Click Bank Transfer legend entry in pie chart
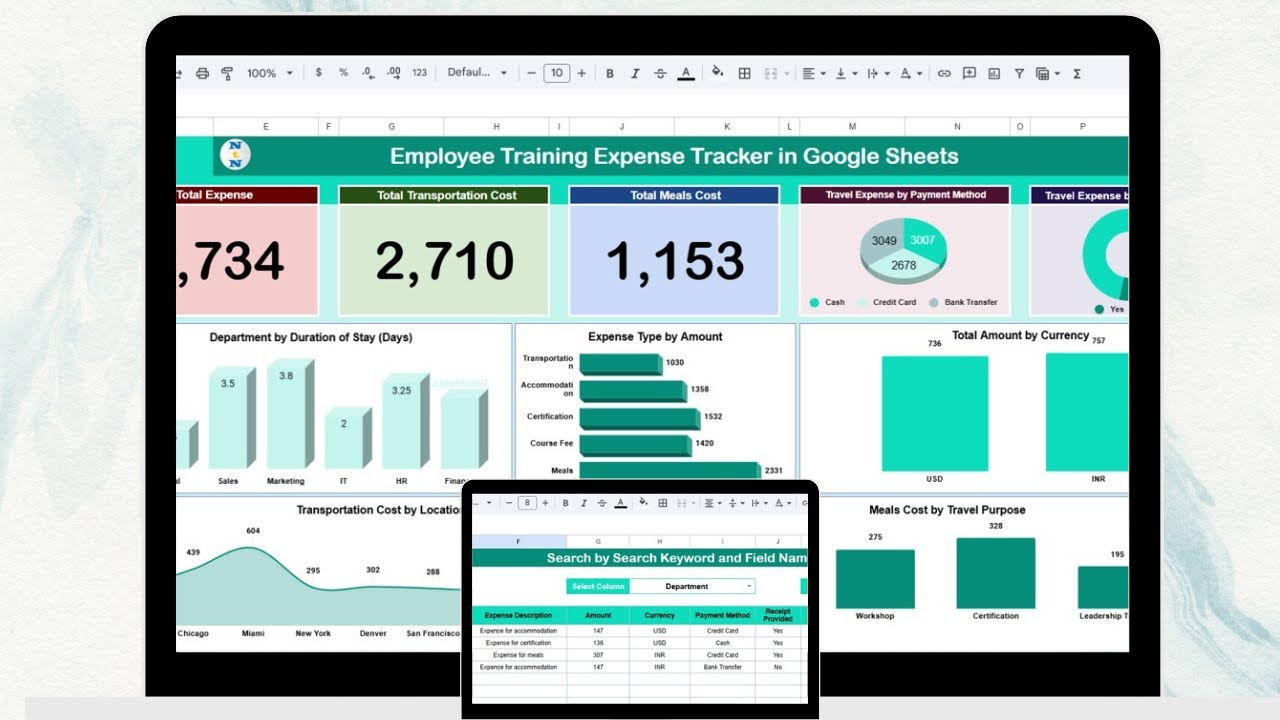The height and width of the screenshot is (720, 1280). [x=965, y=302]
